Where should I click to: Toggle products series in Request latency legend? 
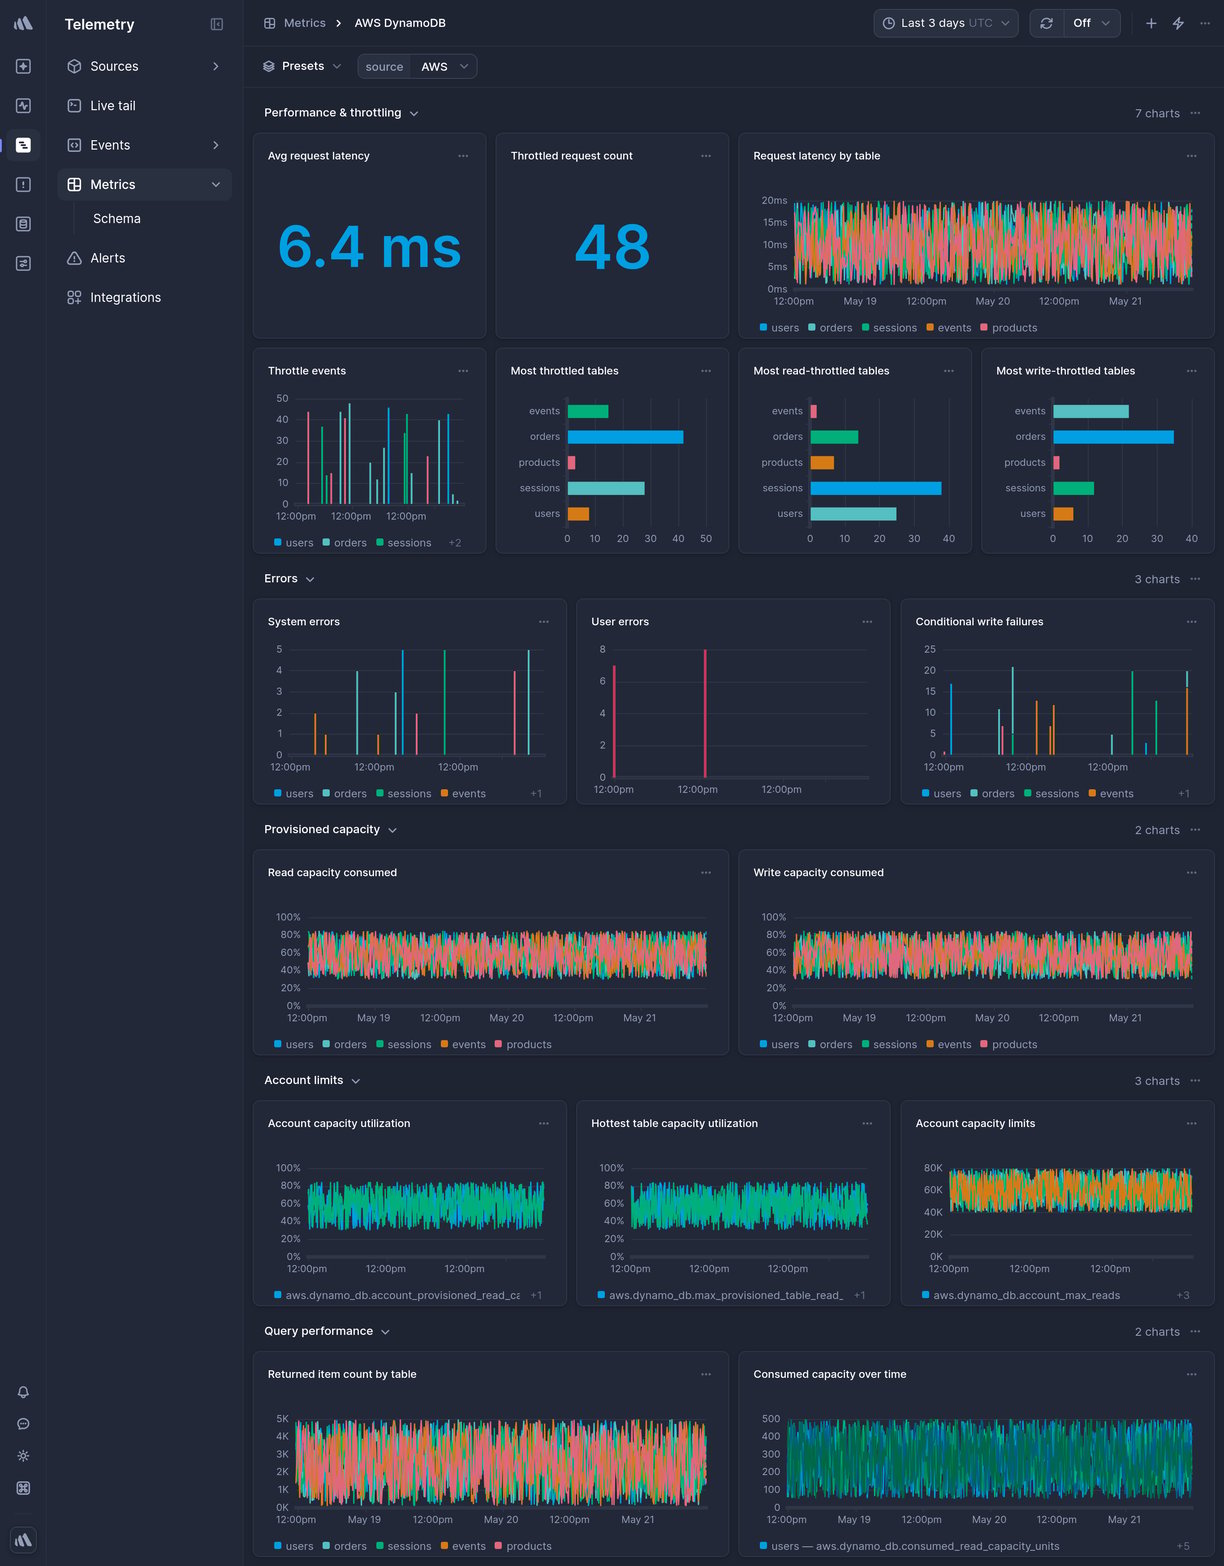tap(1009, 328)
